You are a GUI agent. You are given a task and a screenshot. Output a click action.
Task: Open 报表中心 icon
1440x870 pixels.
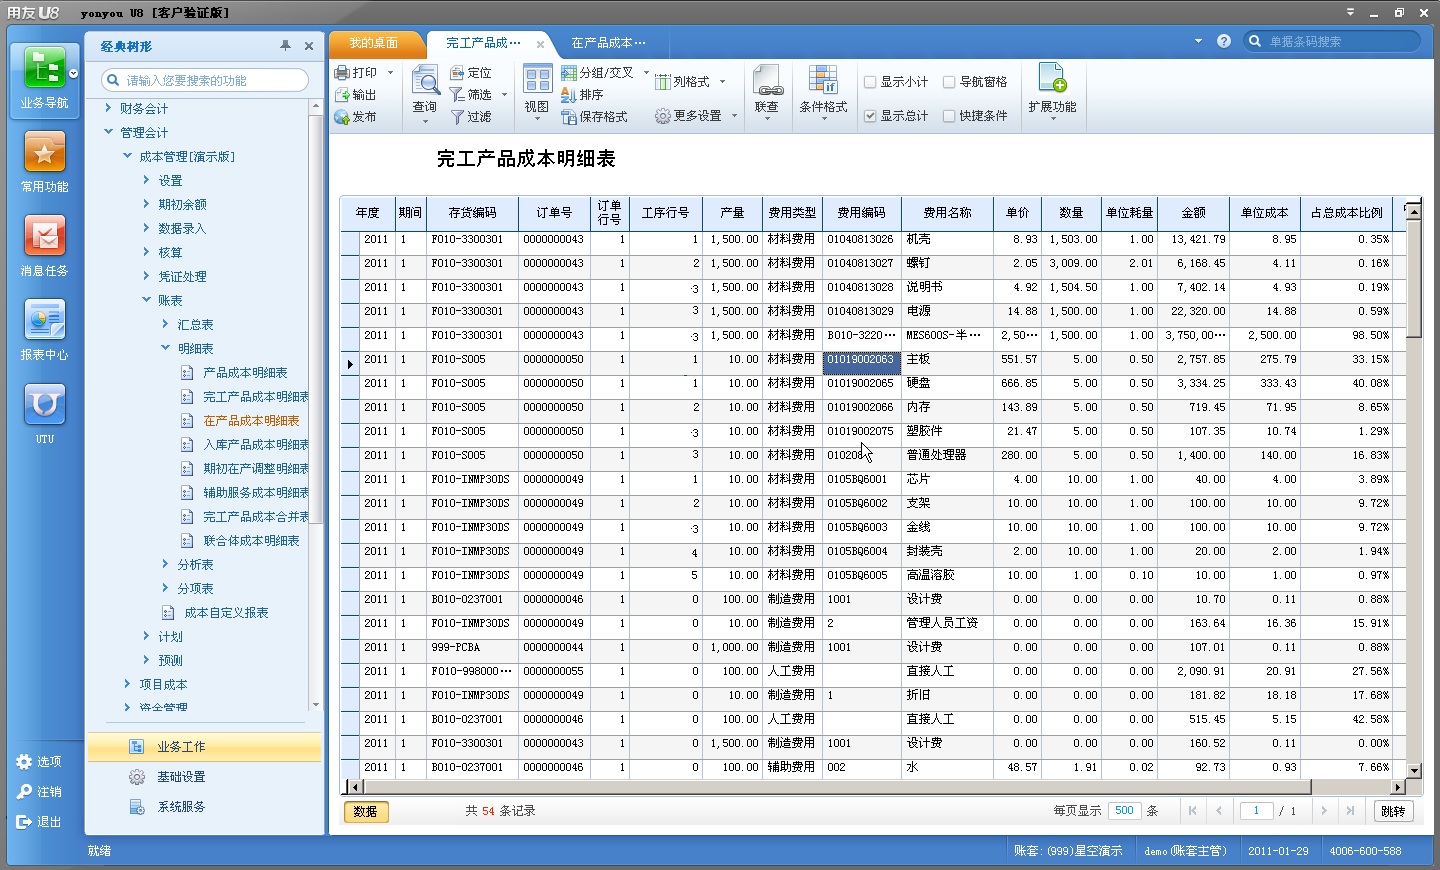(x=44, y=321)
